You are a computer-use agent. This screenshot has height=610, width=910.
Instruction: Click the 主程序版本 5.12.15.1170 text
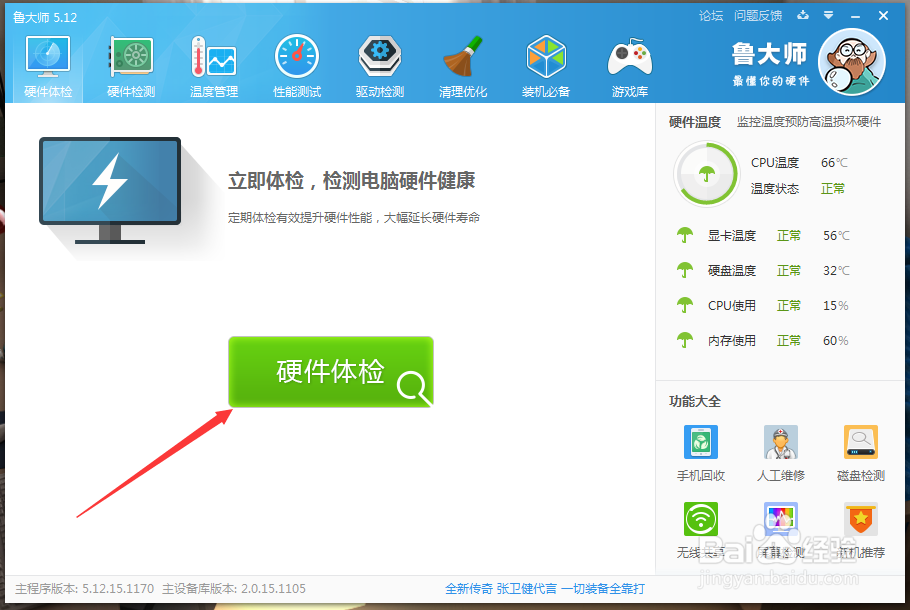coord(85,589)
